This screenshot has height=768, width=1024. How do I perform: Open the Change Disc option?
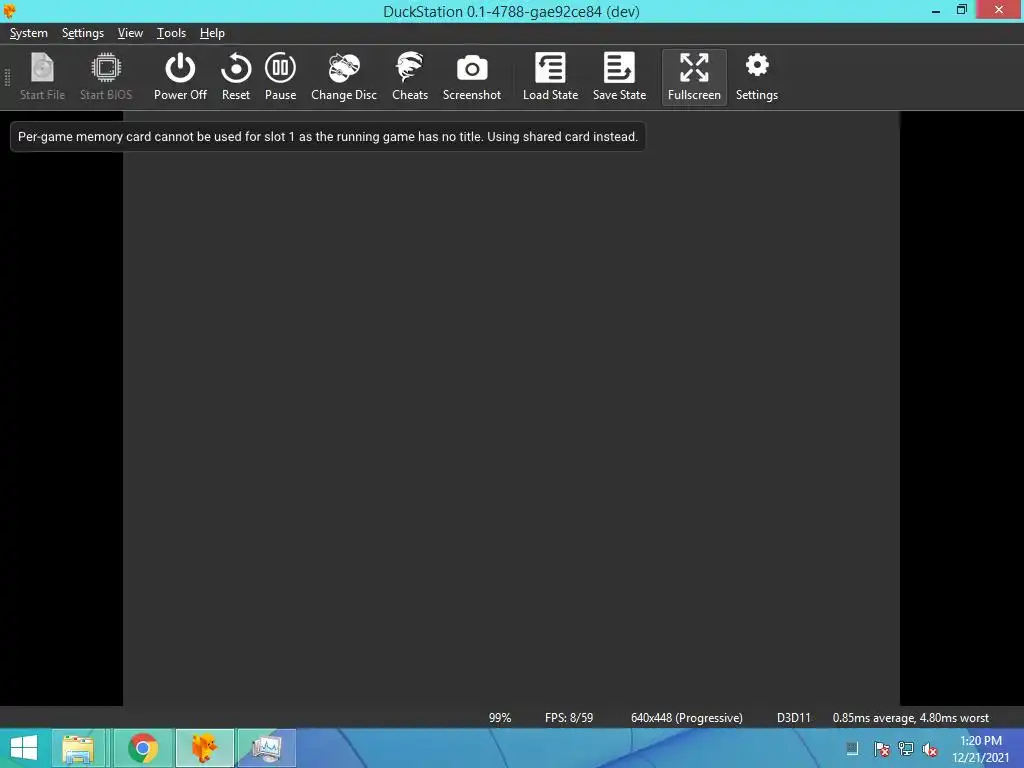[x=344, y=76]
